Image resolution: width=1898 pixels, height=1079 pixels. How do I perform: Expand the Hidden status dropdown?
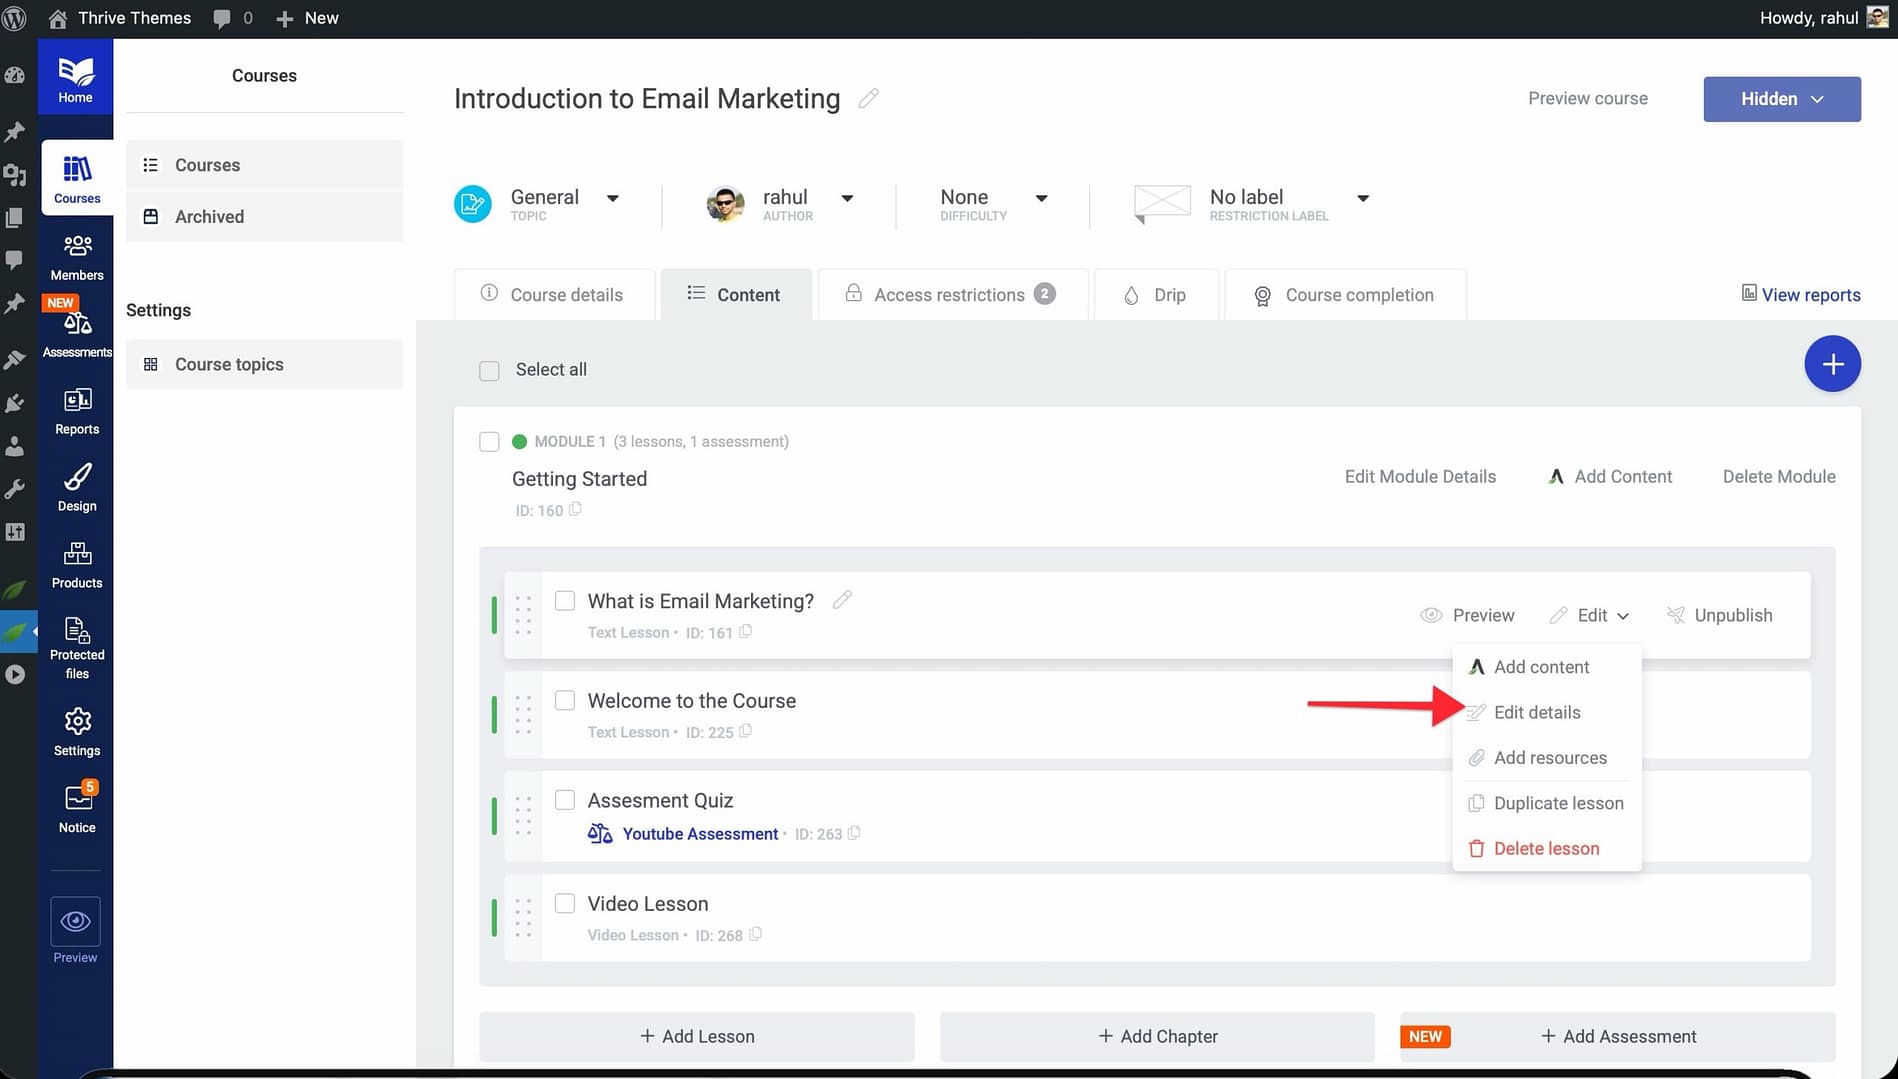click(x=1781, y=99)
